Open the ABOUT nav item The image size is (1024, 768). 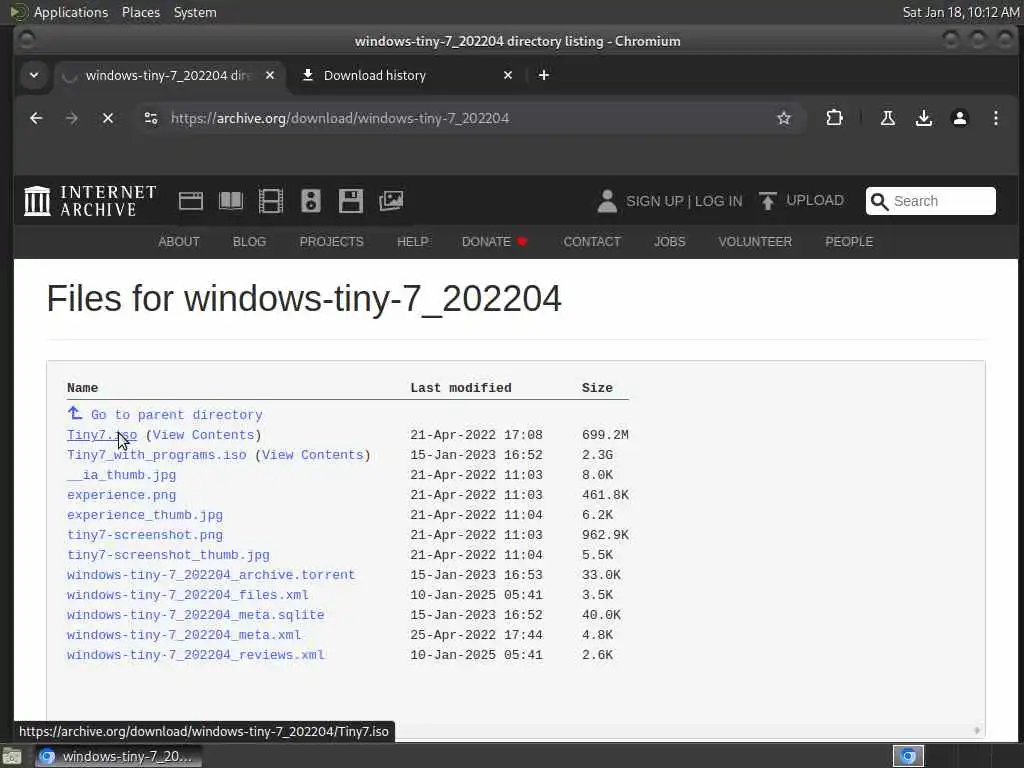click(x=179, y=242)
